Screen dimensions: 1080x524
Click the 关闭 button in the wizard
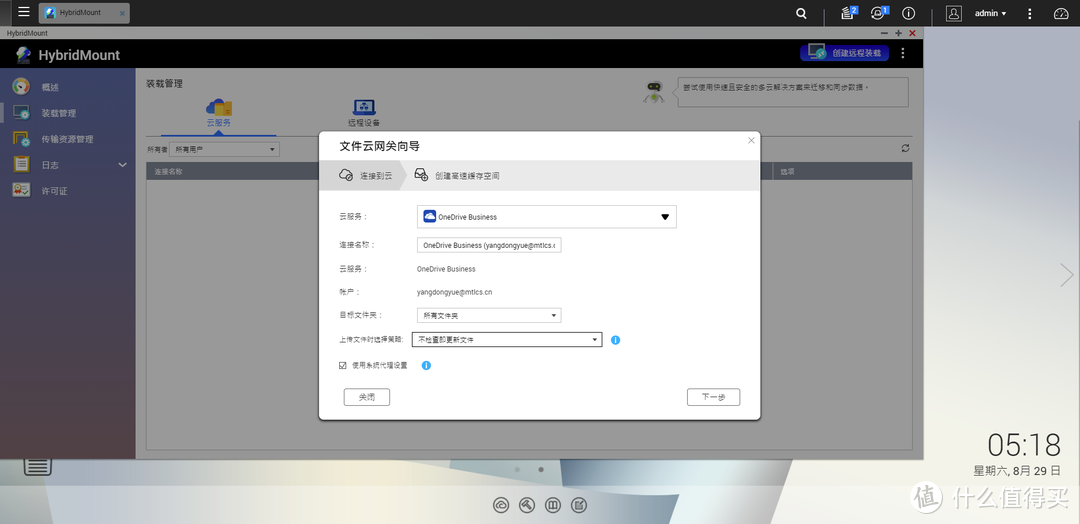[x=367, y=397]
